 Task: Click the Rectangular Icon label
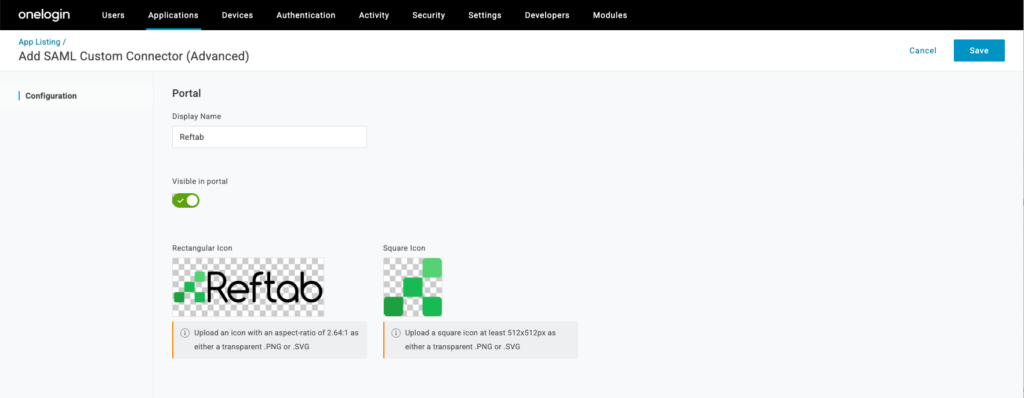click(x=202, y=248)
